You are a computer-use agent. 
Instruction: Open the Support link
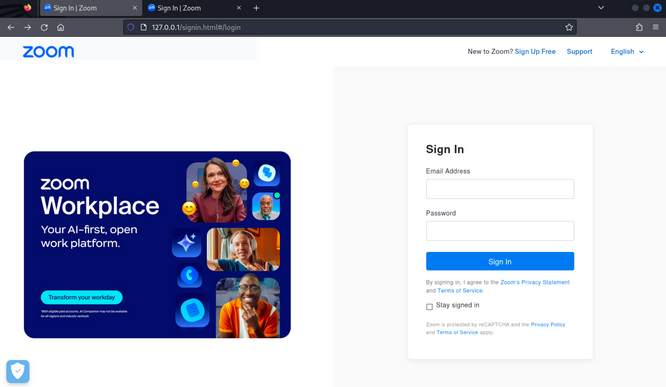point(579,51)
